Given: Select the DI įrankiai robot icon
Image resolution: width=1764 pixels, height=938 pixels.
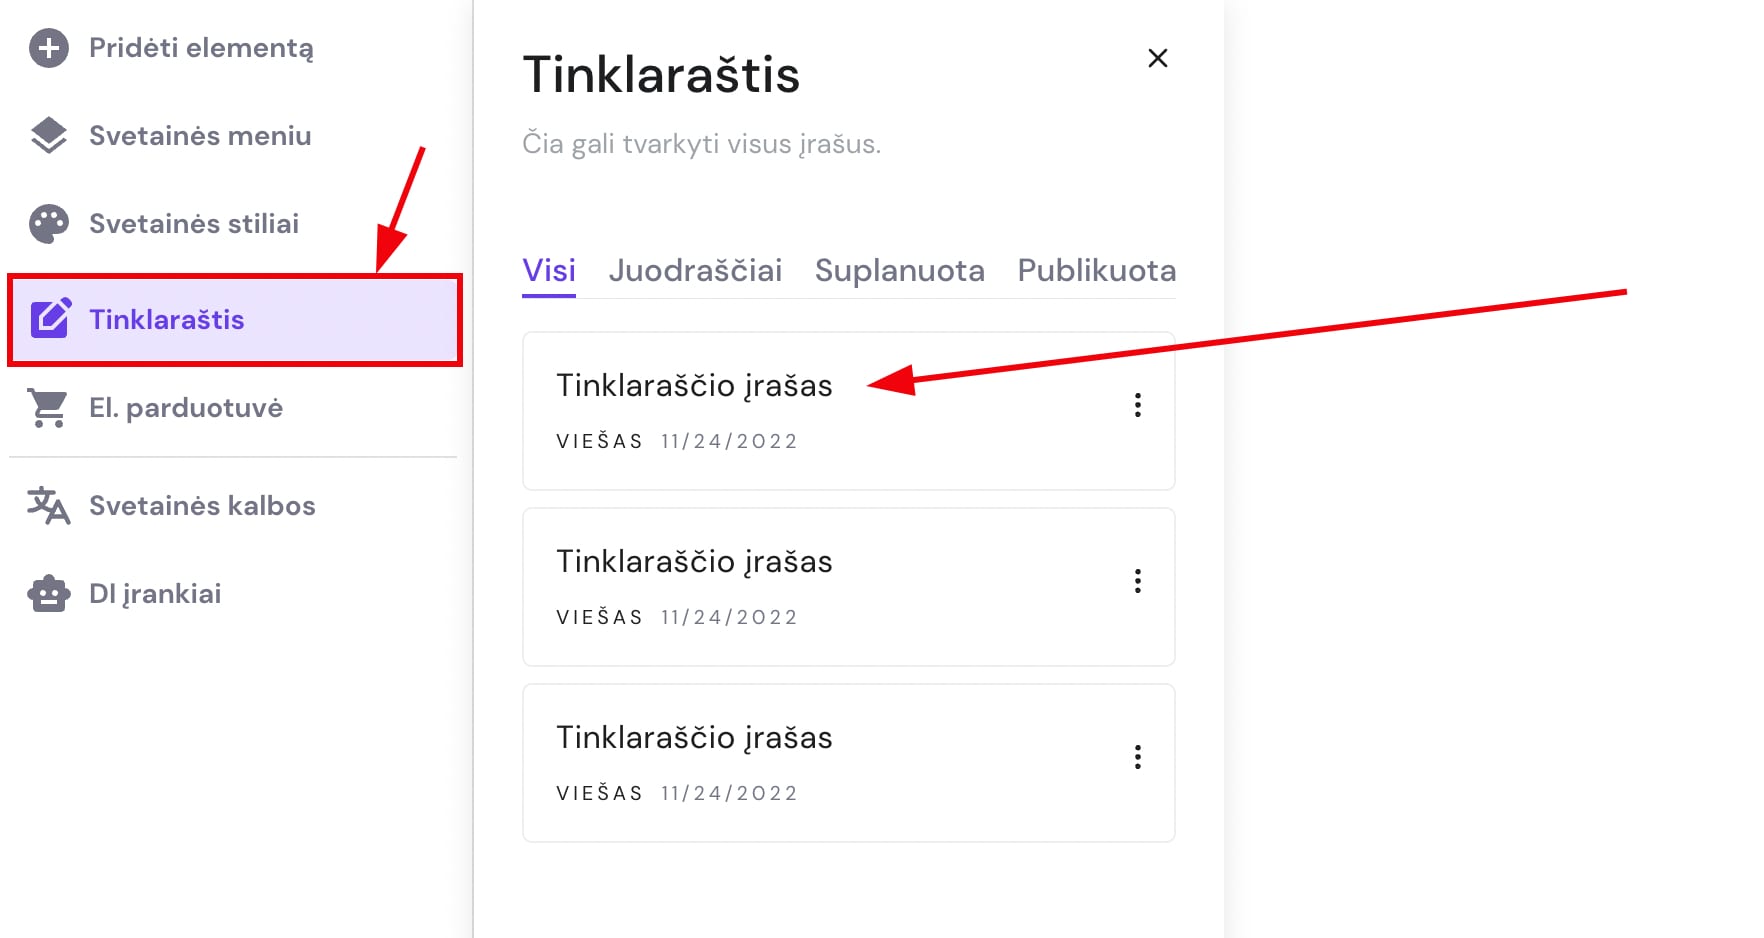Looking at the screenshot, I should click(48, 593).
